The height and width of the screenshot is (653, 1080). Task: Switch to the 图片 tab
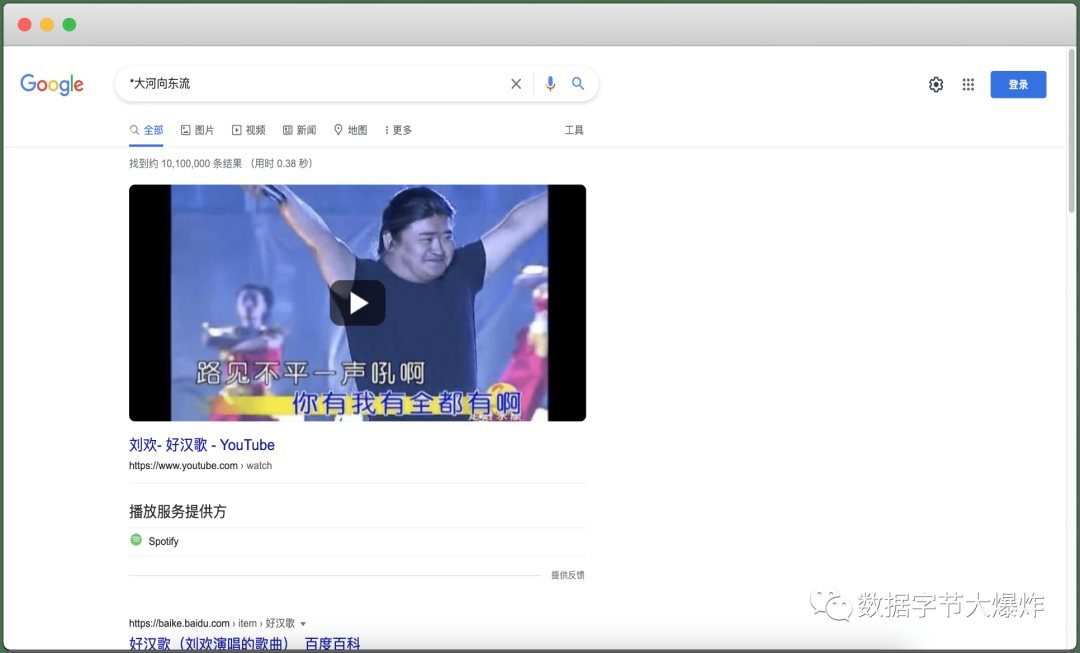(x=197, y=130)
